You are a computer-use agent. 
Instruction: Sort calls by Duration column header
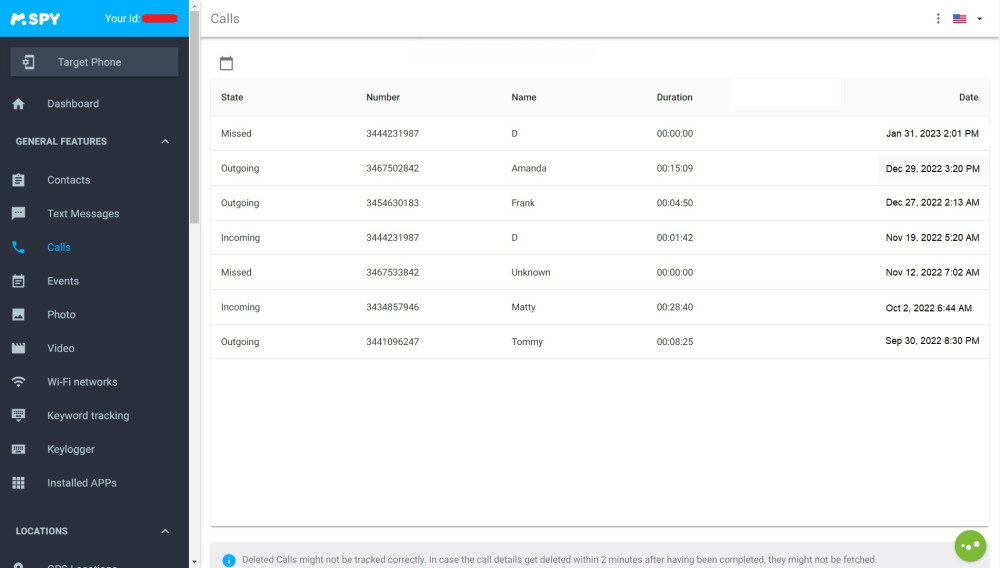(x=674, y=98)
